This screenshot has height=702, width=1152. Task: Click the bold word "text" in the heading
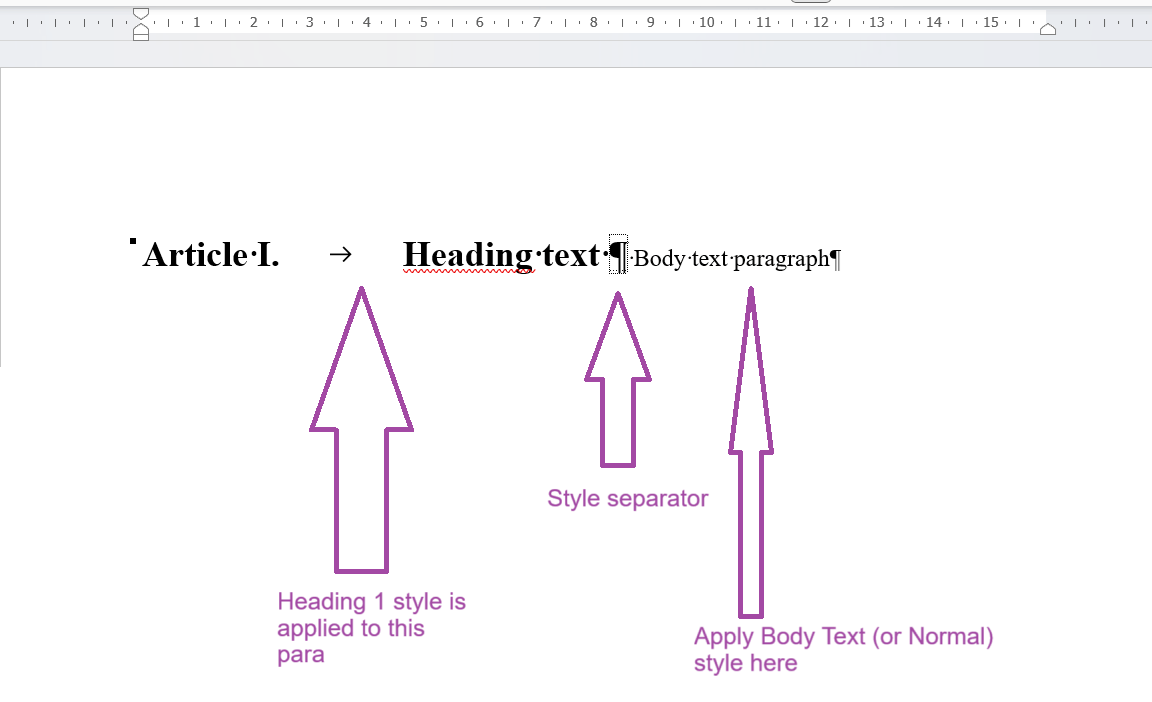pos(572,256)
